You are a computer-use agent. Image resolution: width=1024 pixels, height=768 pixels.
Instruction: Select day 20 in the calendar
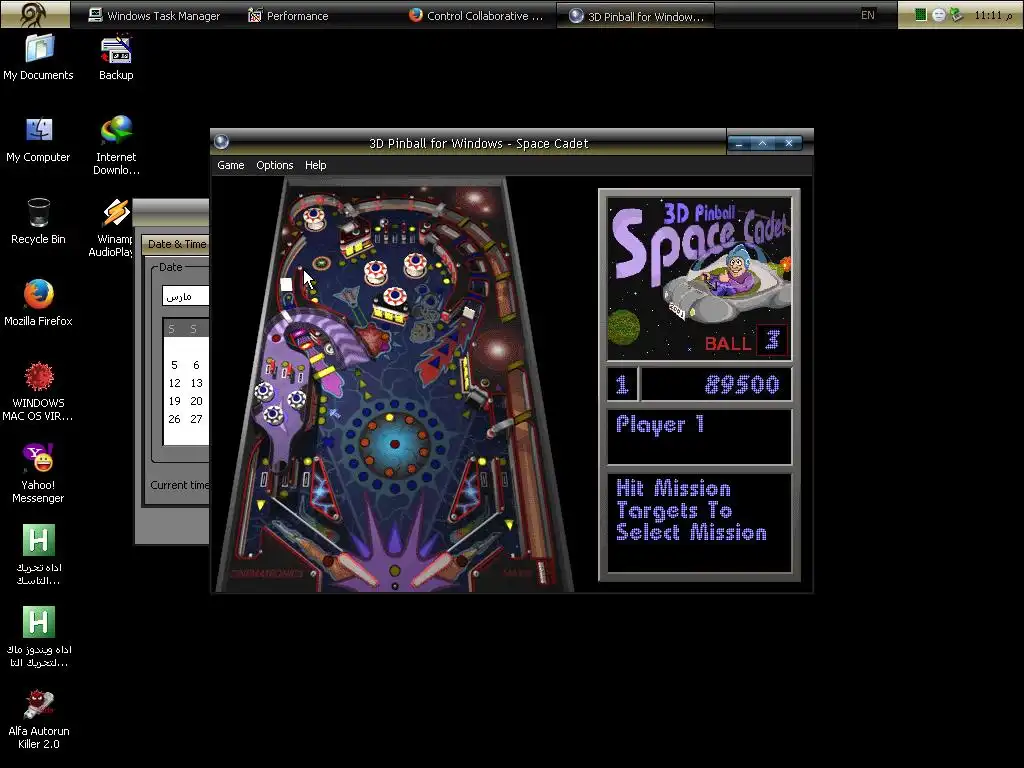tap(196, 401)
